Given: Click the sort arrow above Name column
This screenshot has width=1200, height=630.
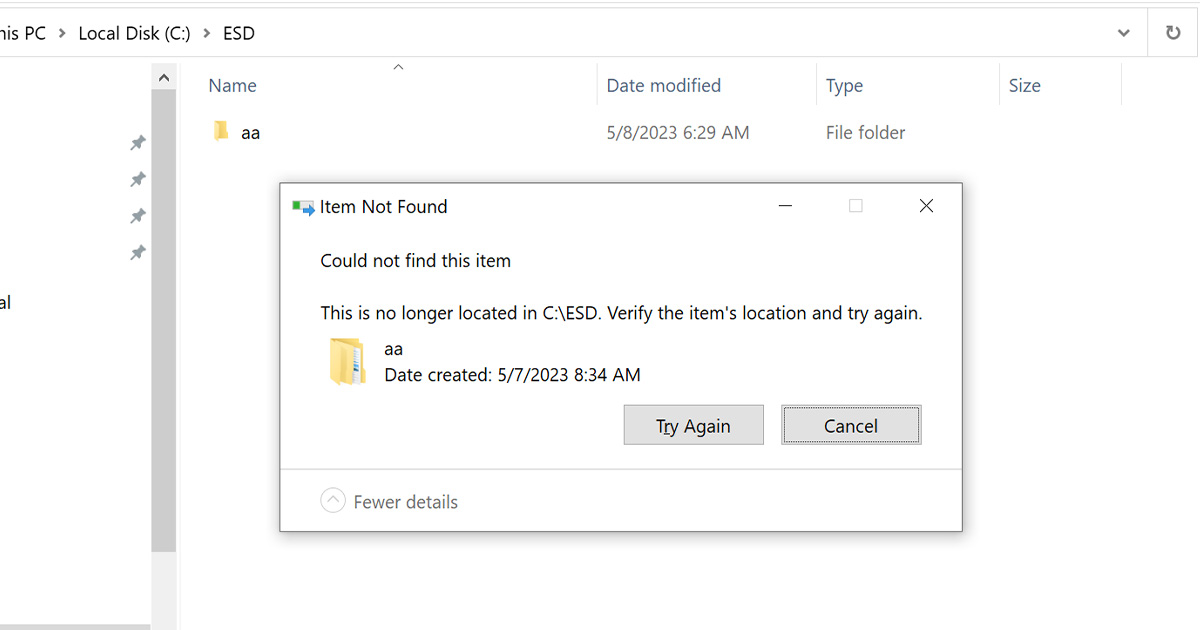Looking at the screenshot, I should 398,66.
